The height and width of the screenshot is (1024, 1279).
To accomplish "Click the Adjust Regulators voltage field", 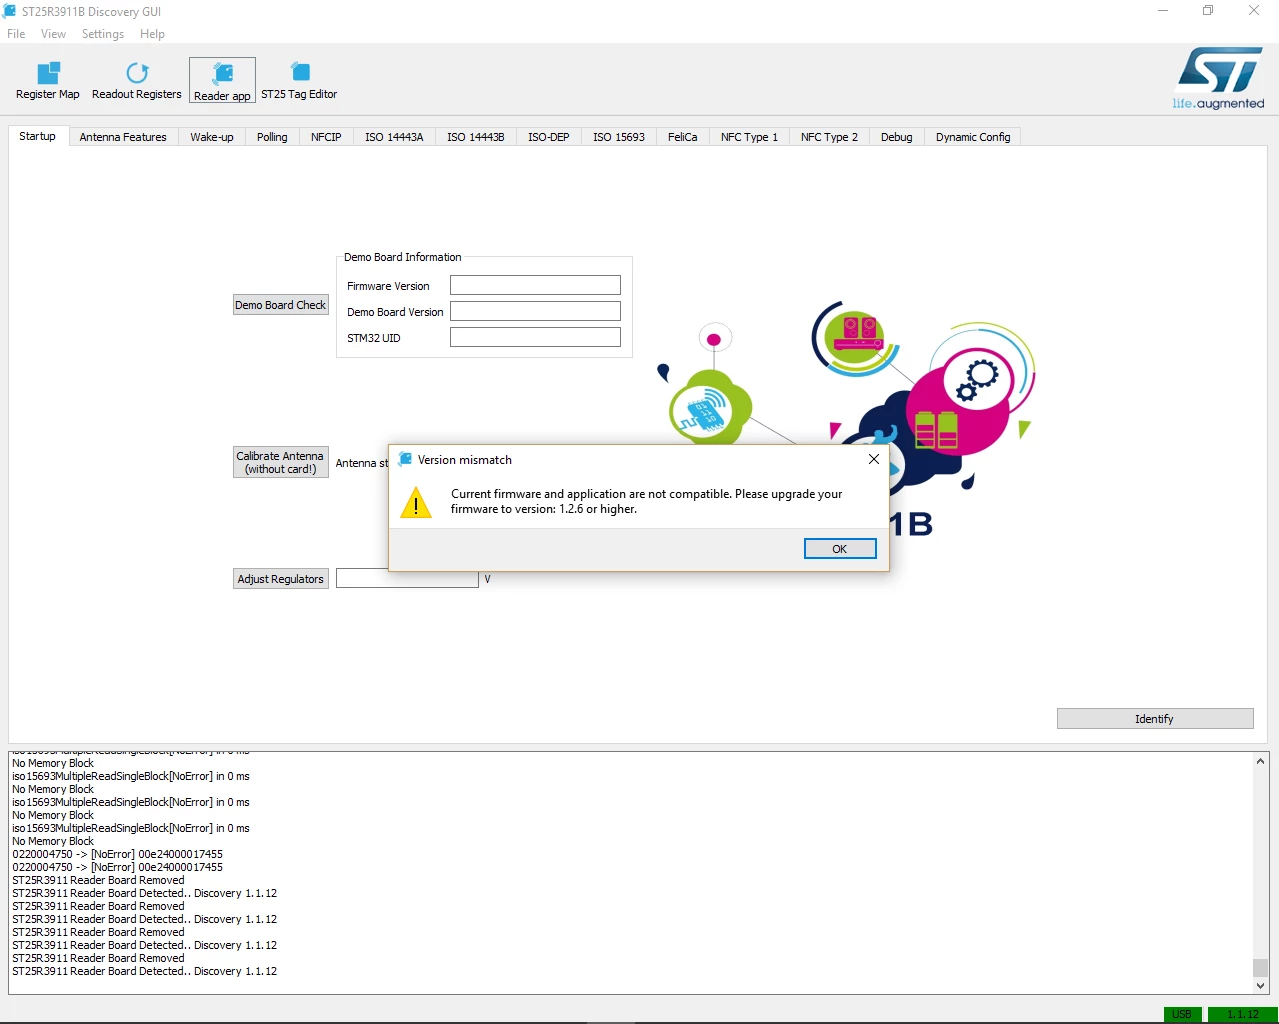I will (407, 579).
